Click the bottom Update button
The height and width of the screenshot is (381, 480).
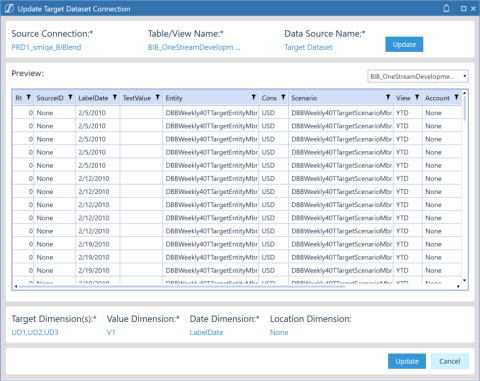[407, 361]
